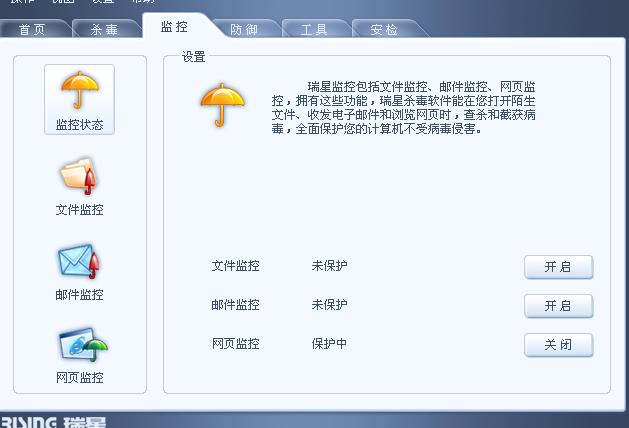Viewport: 629px width, 428px height.
Task: Select the 监控 tab
Action: 174,26
